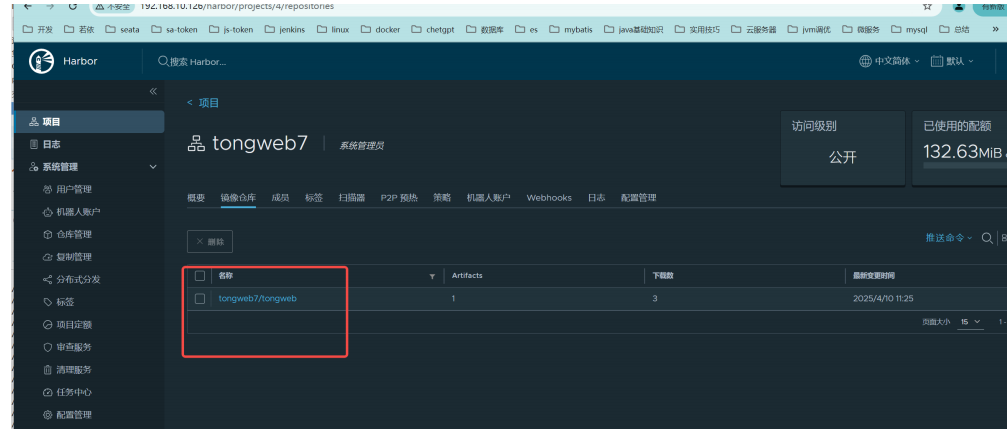Click the 分布式分发 share icon
The width and height of the screenshot is (1007, 429).
tap(47, 279)
